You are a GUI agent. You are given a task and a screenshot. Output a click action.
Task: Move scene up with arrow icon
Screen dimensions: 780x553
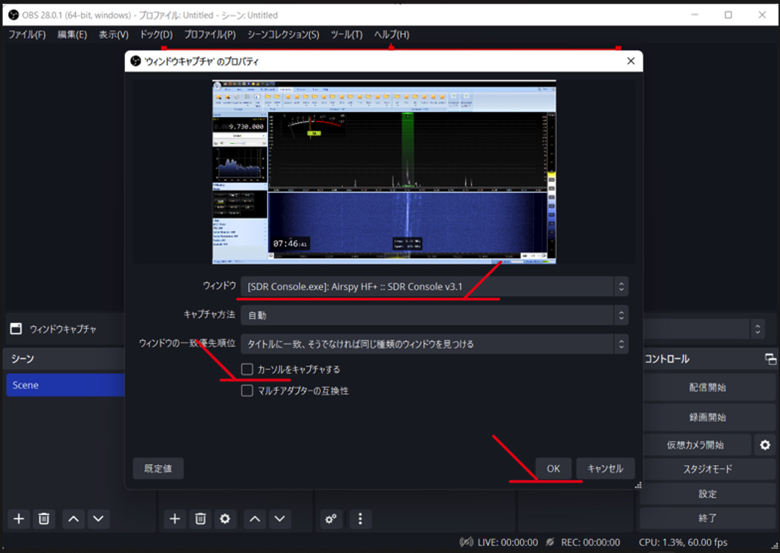tap(73, 519)
